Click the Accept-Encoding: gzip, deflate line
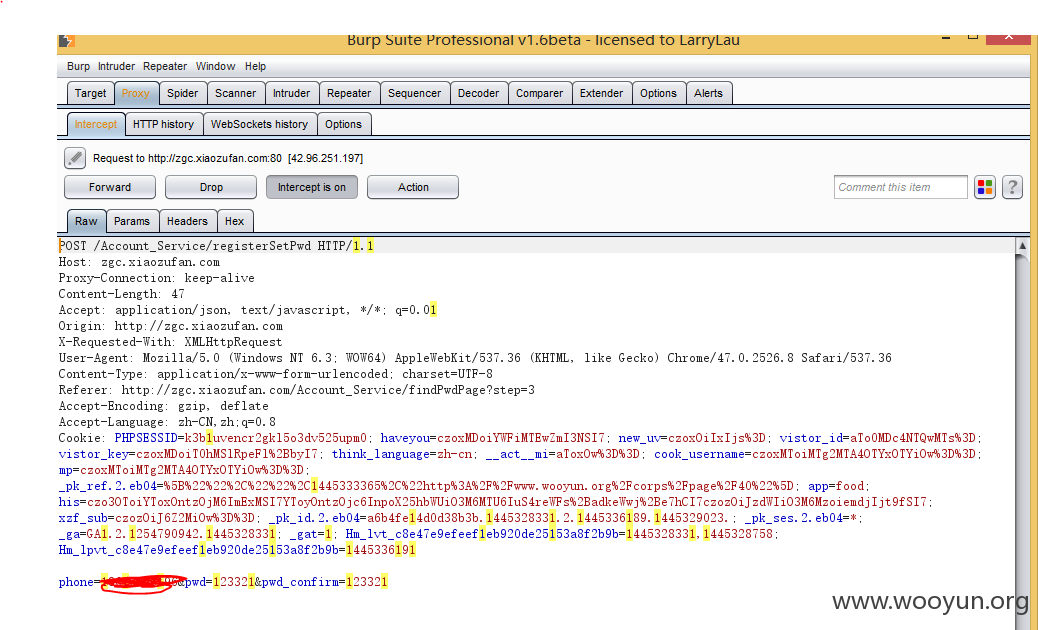The width and height of the screenshot is (1038, 630). pyautogui.click(x=164, y=406)
